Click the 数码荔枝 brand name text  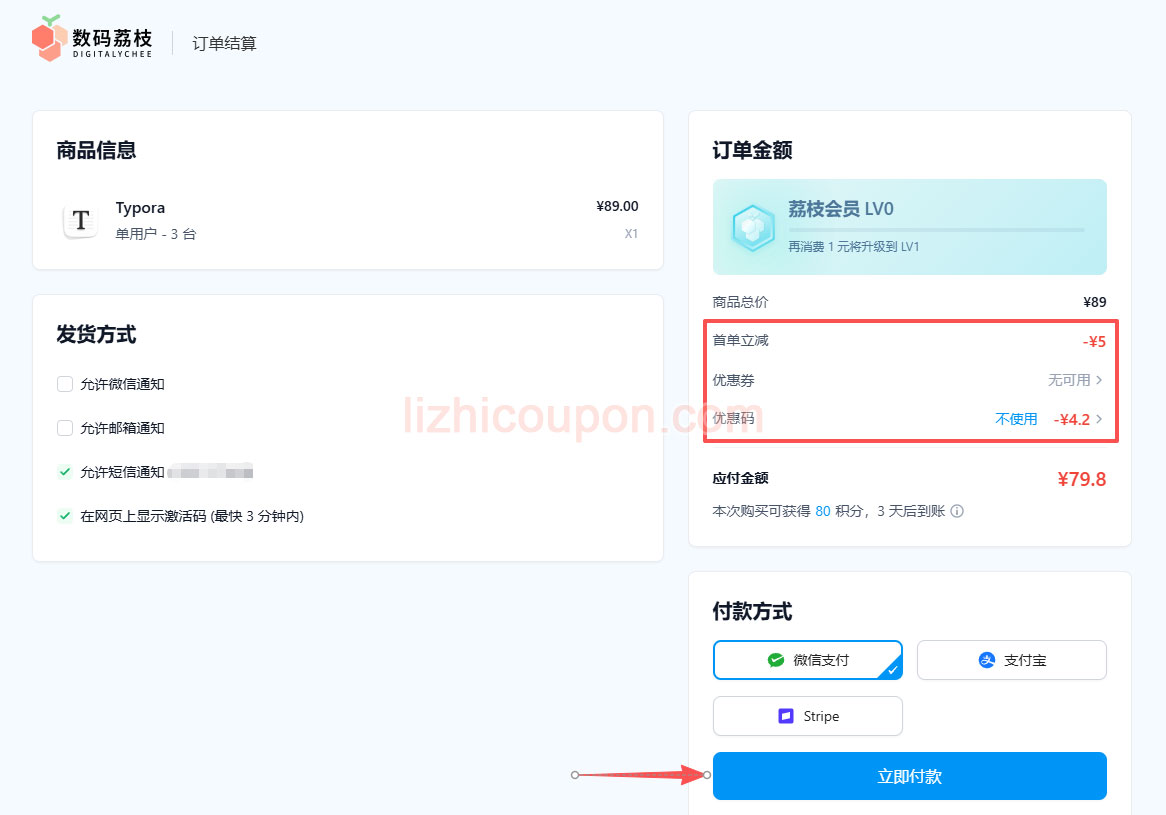[112, 37]
